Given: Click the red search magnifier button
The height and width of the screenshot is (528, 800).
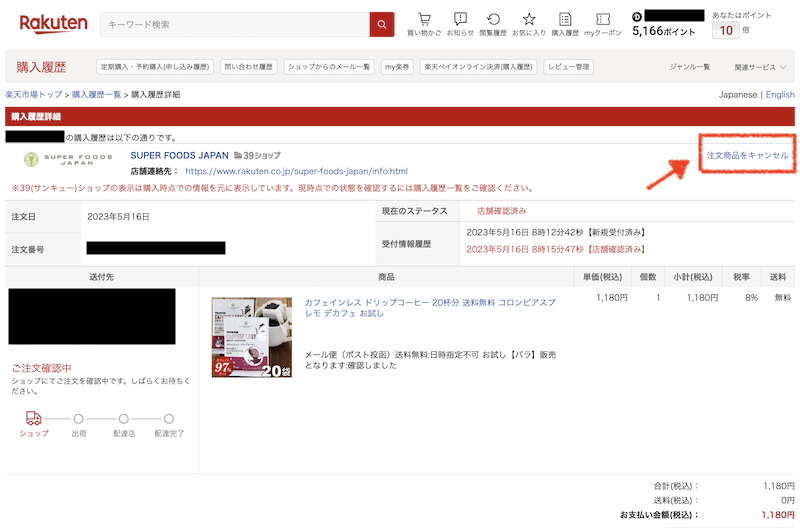Looking at the screenshot, I should (x=382, y=24).
